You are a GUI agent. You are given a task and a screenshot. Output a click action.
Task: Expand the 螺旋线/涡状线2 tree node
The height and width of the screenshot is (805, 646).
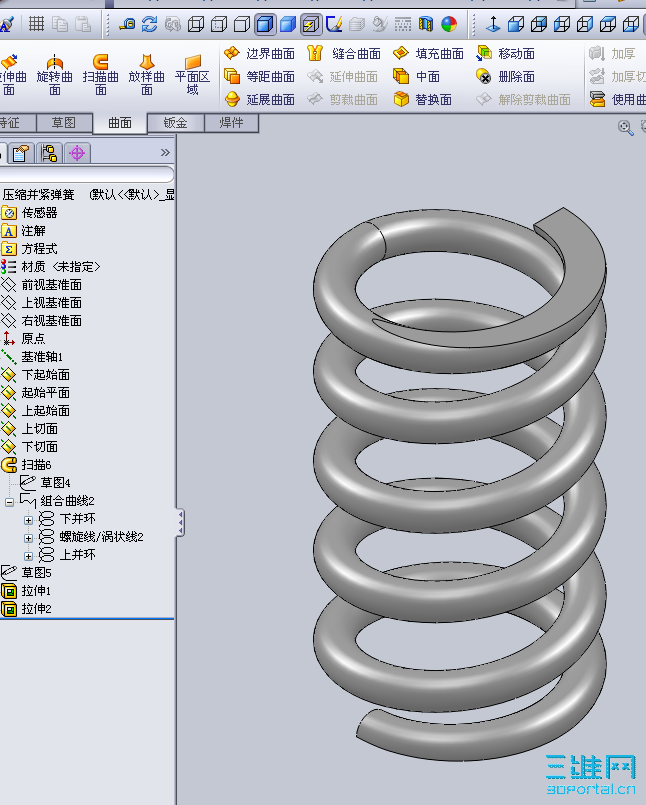(28, 538)
